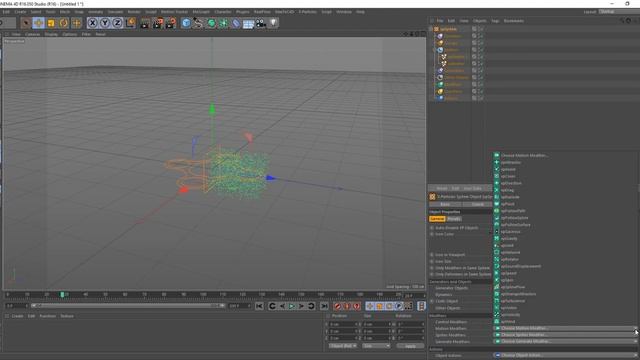Open the viewport Filter menu

86,34
